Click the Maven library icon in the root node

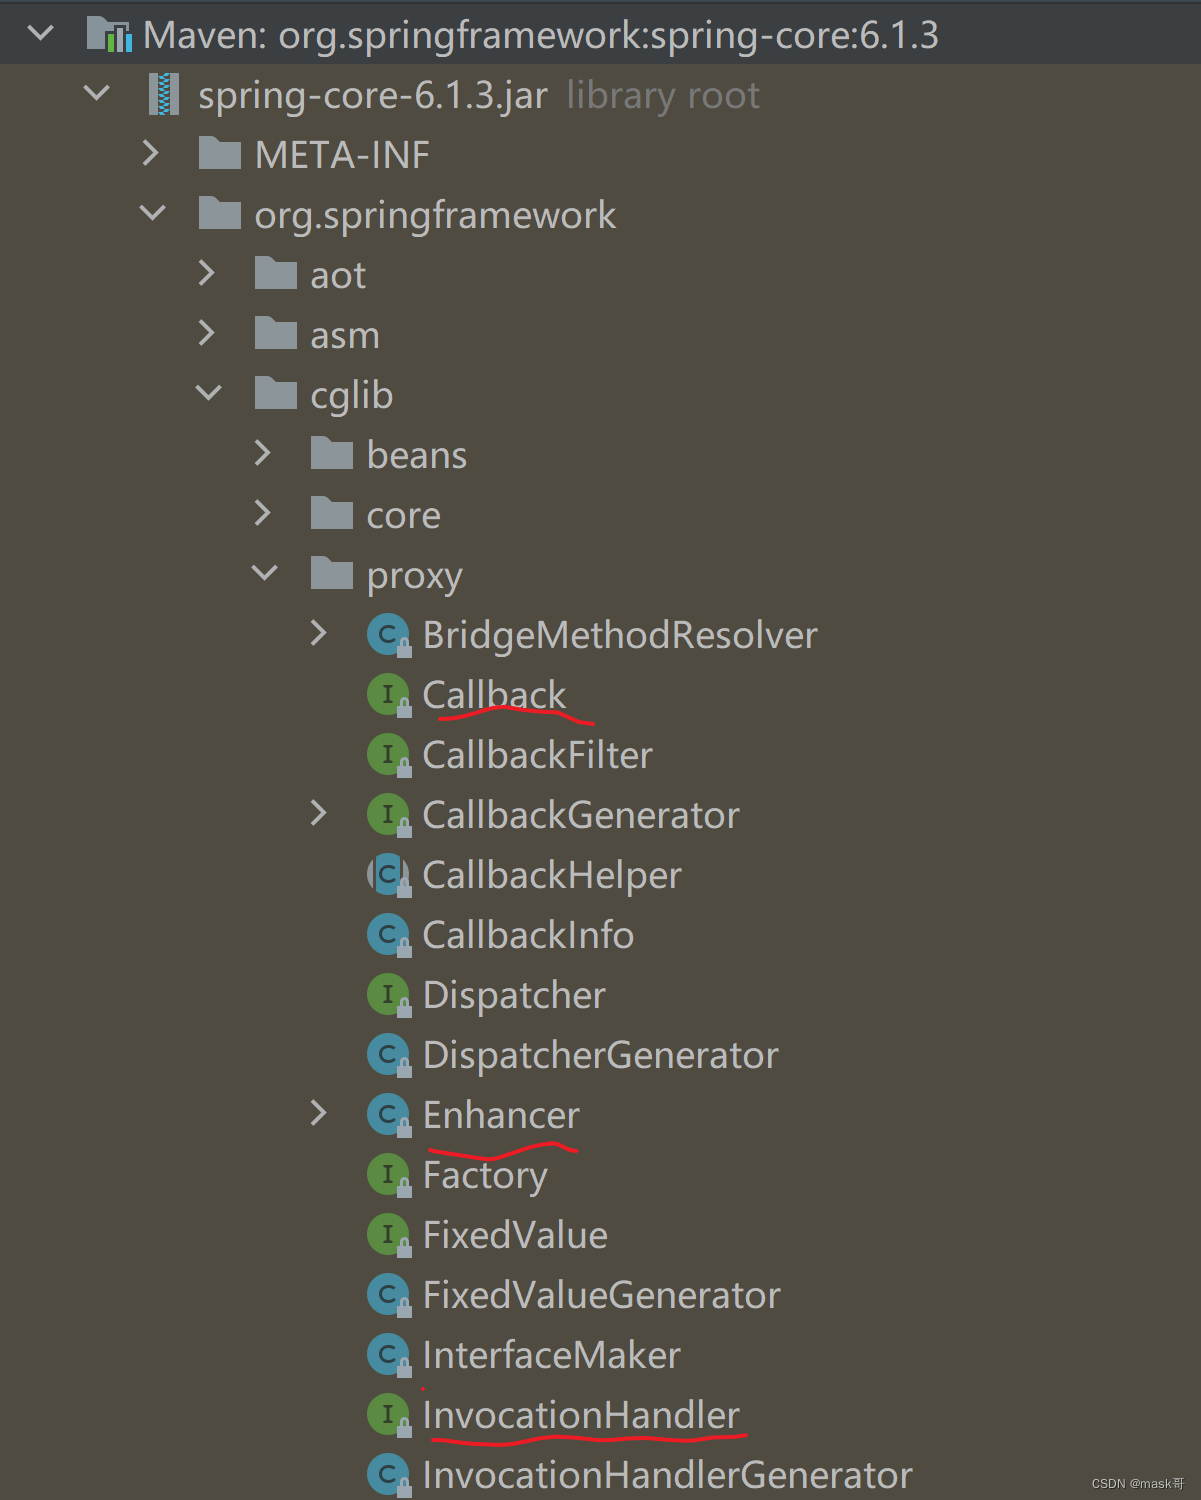pyautogui.click(x=110, y=33)
